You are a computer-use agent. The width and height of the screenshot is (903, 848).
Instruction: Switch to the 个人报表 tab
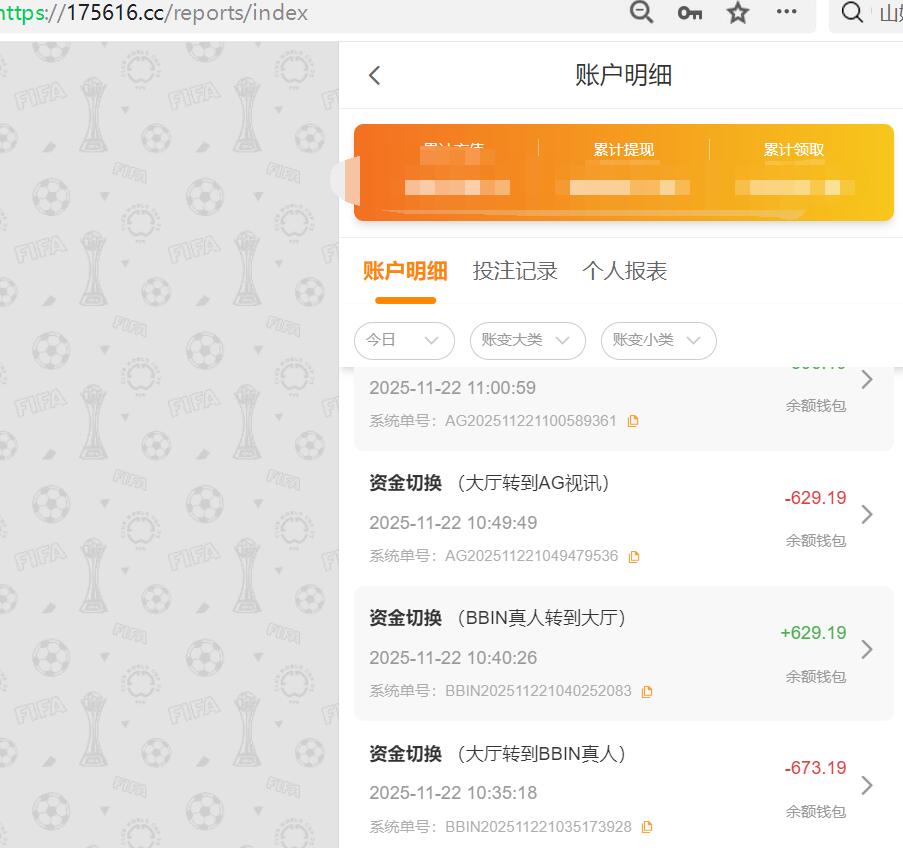point(624,270)
